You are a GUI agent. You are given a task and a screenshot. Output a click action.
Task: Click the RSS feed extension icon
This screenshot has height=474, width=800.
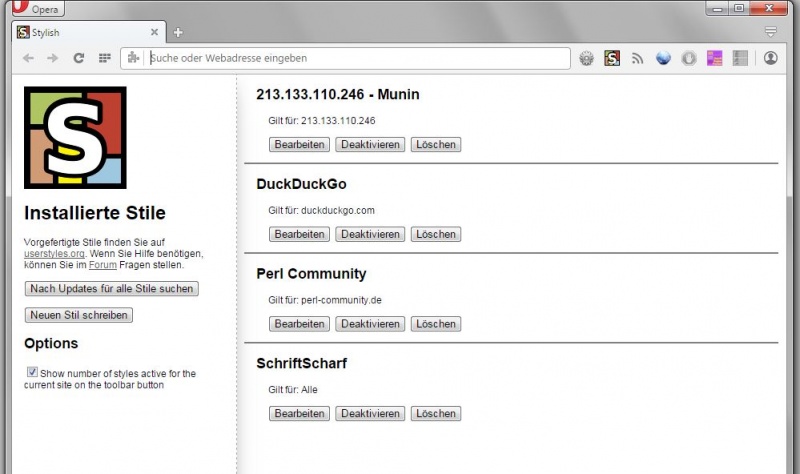point(637,58)
